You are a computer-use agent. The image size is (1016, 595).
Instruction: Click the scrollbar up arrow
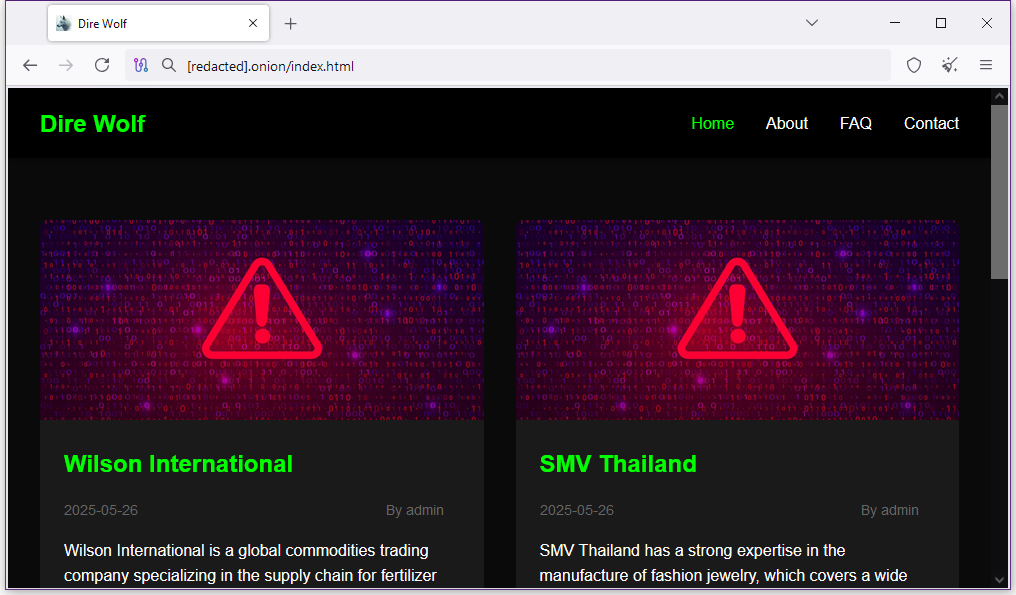999,97
